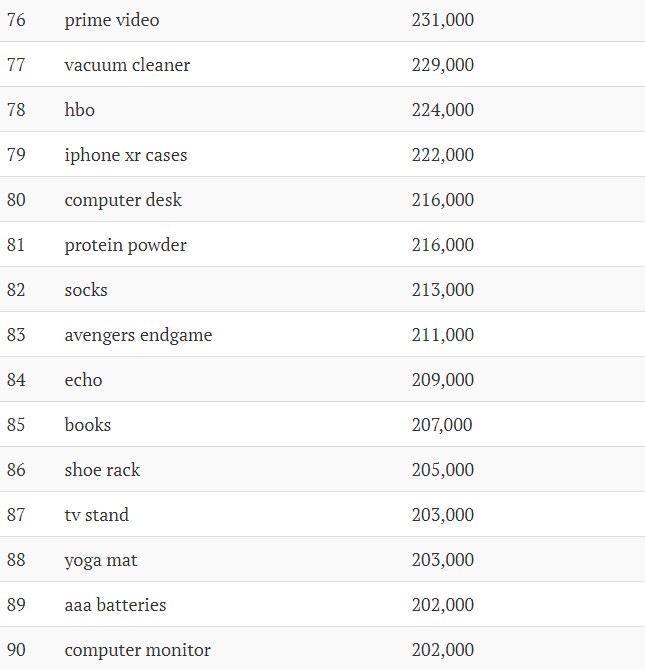Select the 'yoga mat' keyword
This screenshot has height=669, width=645.
tap(101, 560)
